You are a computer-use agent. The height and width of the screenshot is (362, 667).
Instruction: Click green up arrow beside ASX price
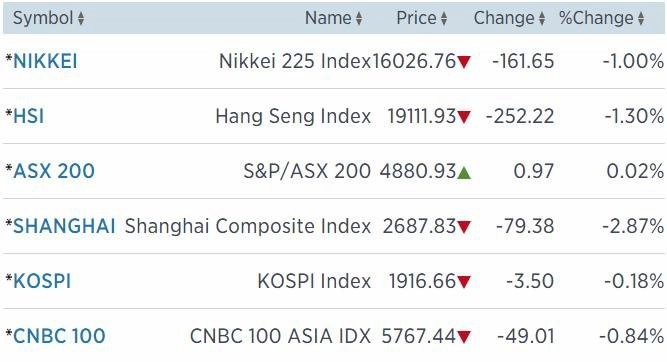(464, 172)
